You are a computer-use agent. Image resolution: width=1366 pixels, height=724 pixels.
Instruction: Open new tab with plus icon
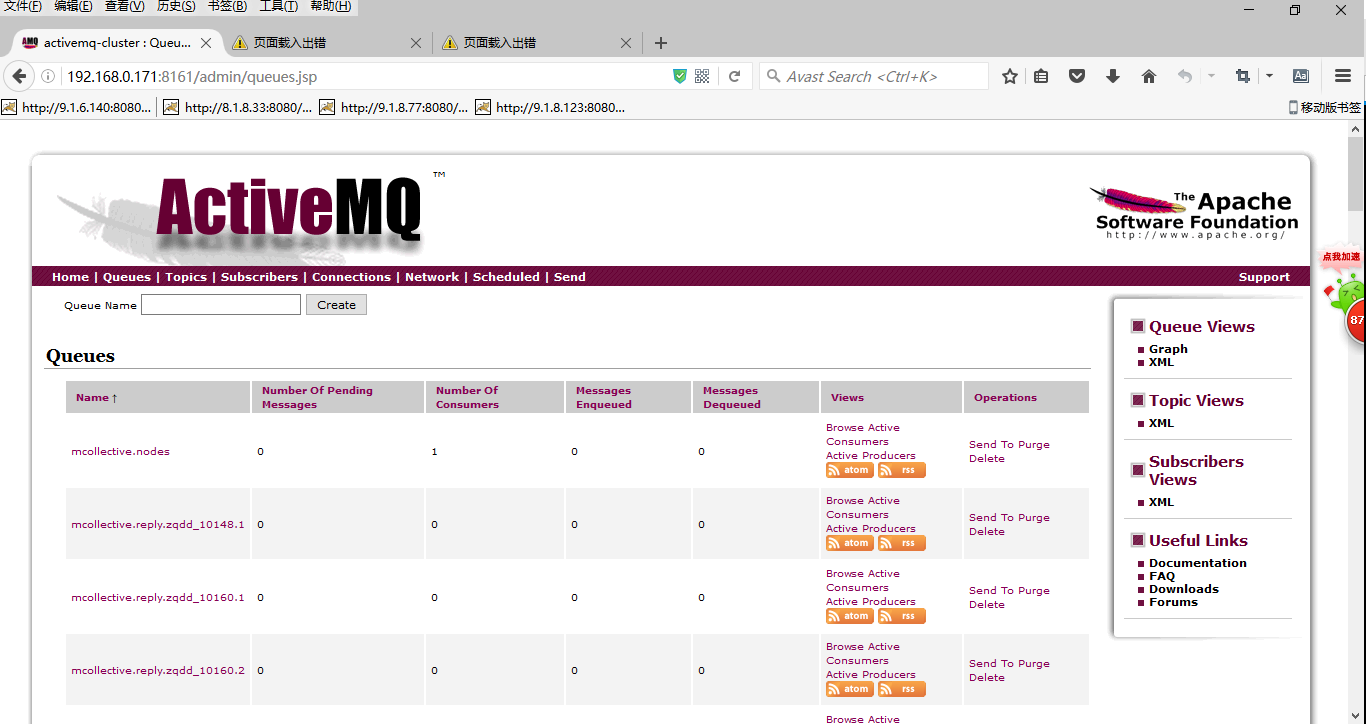click(x=660, y=43)
